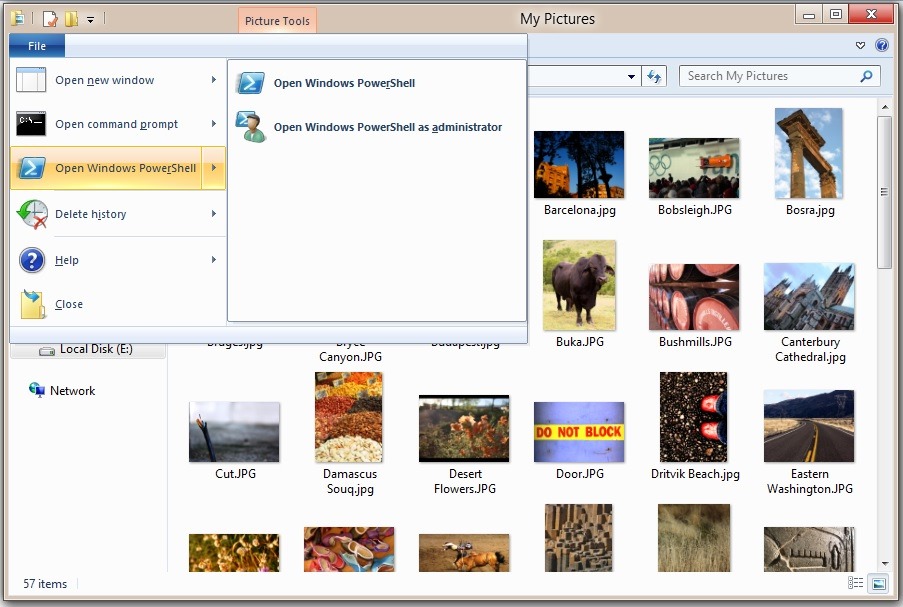903x607 pixels.
Task: Click the File tab button
Action: [x=37, y=45]
